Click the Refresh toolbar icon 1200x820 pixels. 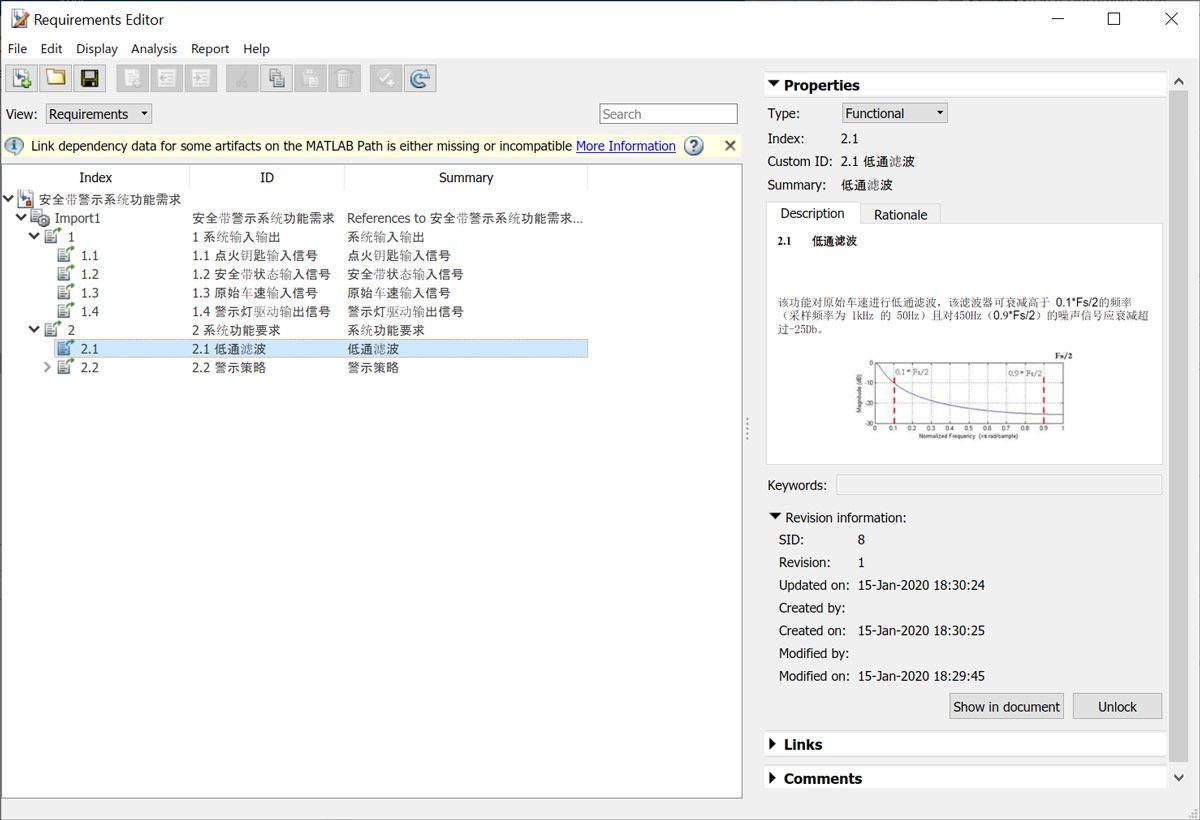(x=419, y=79)
